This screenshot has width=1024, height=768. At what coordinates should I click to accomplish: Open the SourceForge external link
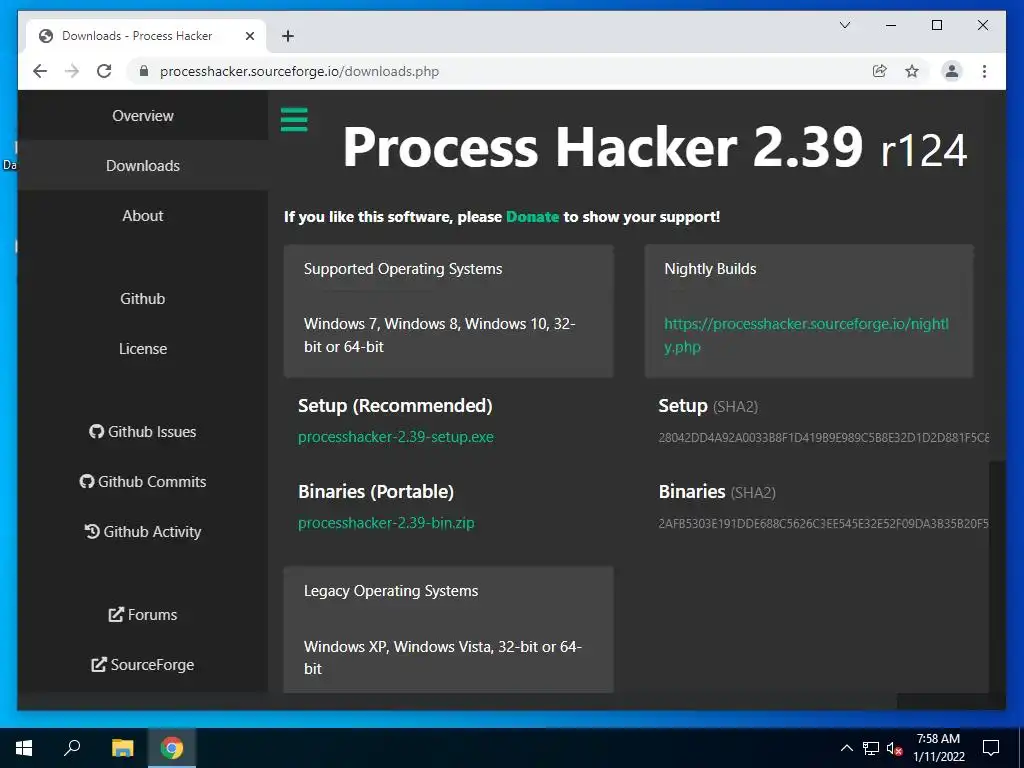point(142,665)
